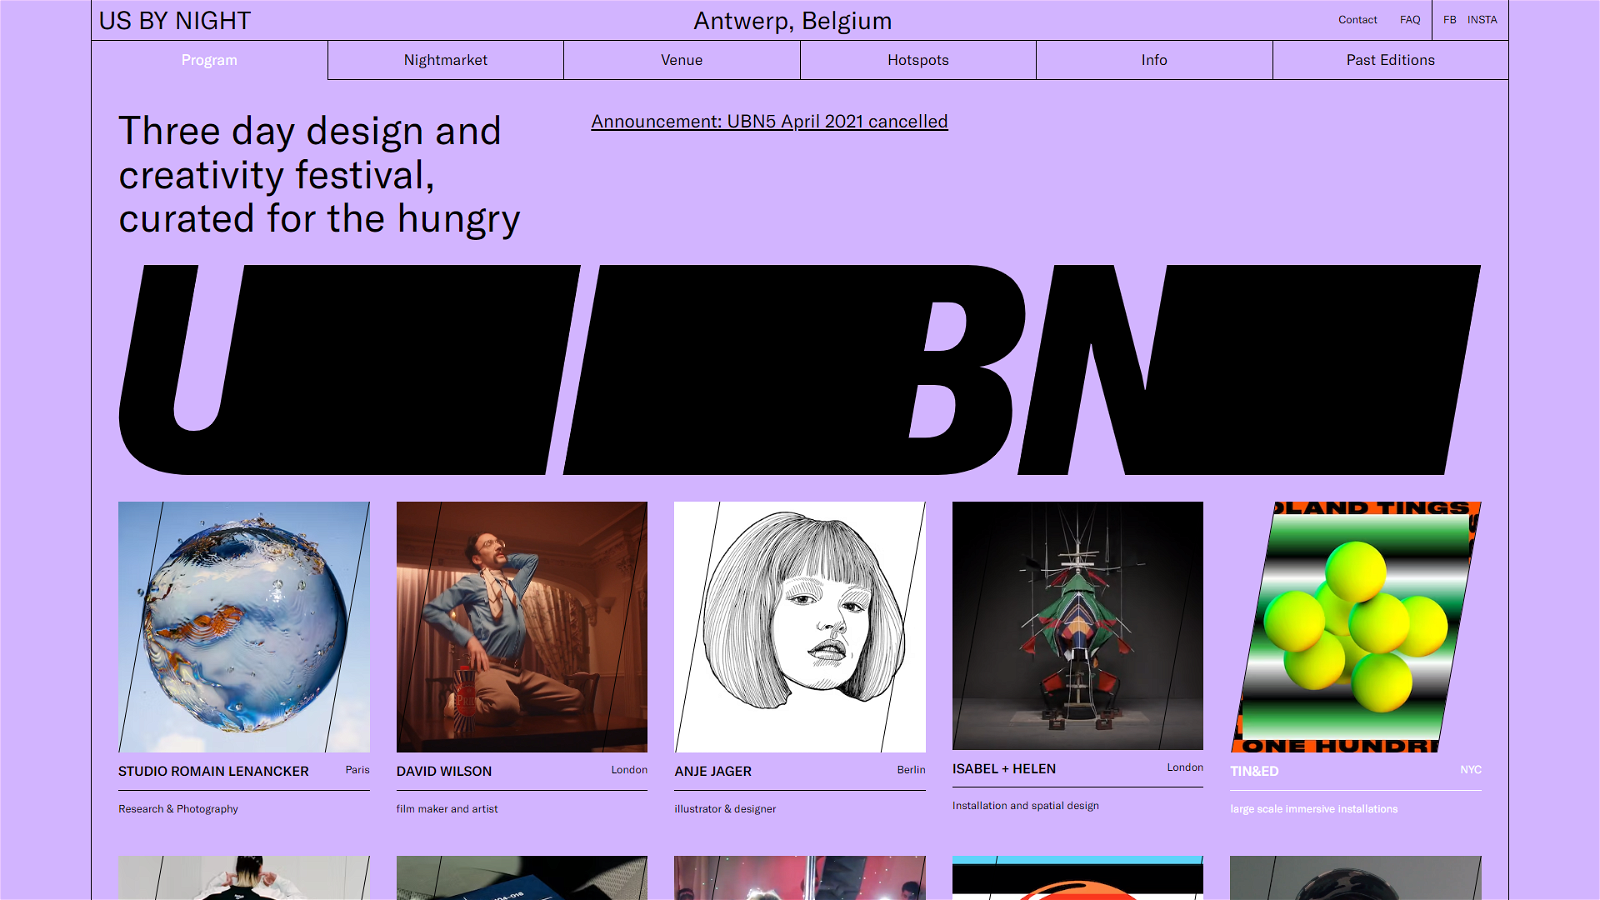The image size is (1600, 900).
Task: Open Studio Romain Lenancker water globe thumbnail
Action: pos(244,627)
